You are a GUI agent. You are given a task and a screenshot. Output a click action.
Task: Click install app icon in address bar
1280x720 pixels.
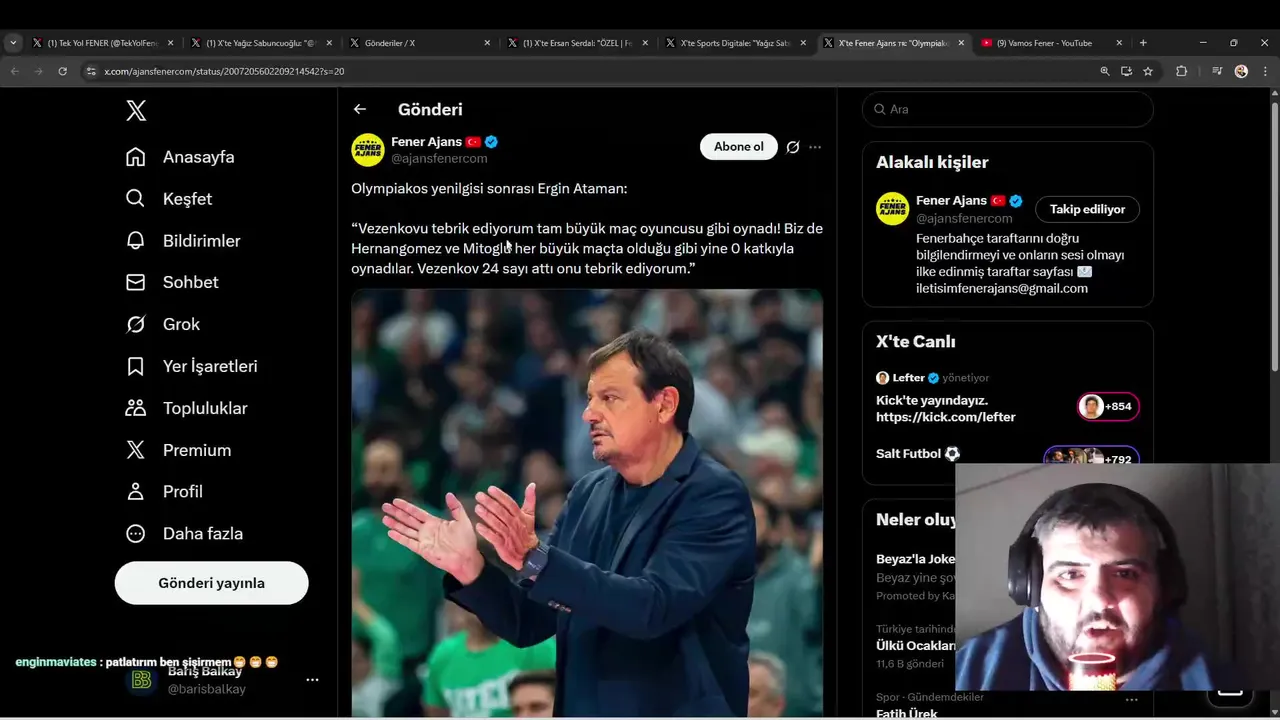[1126, 71]
